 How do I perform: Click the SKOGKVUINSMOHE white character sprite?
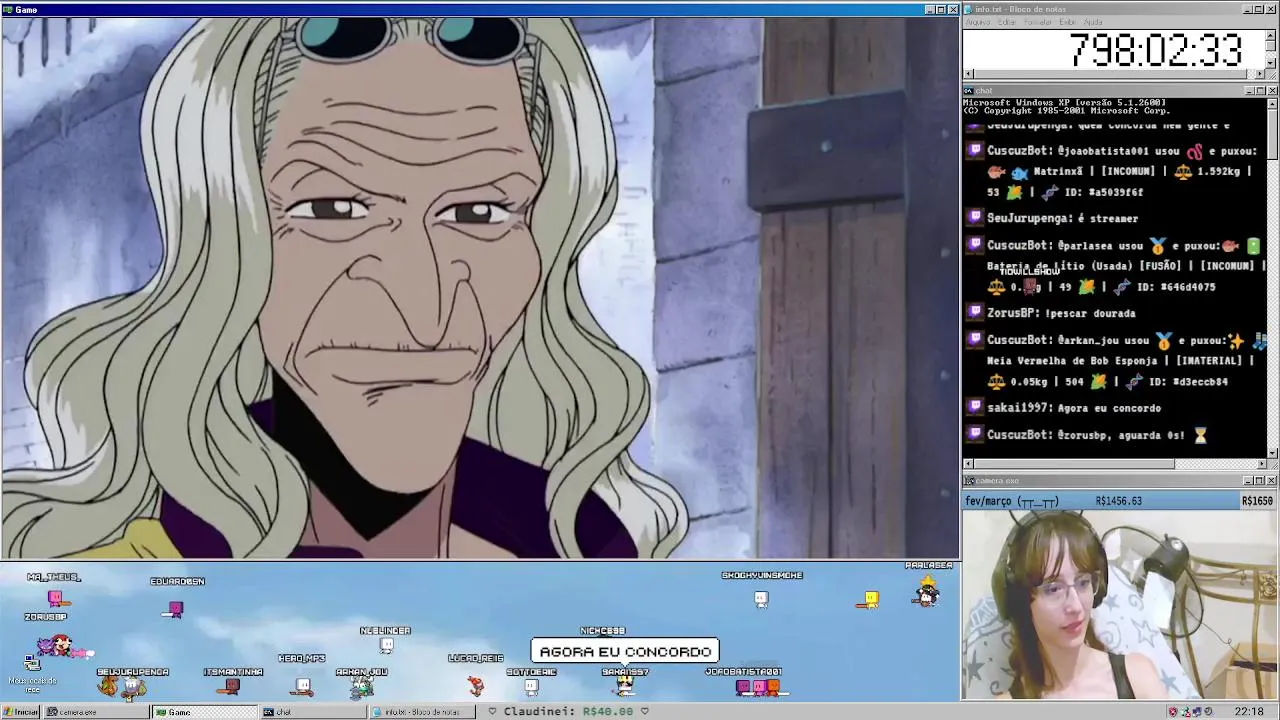(762, 599)
